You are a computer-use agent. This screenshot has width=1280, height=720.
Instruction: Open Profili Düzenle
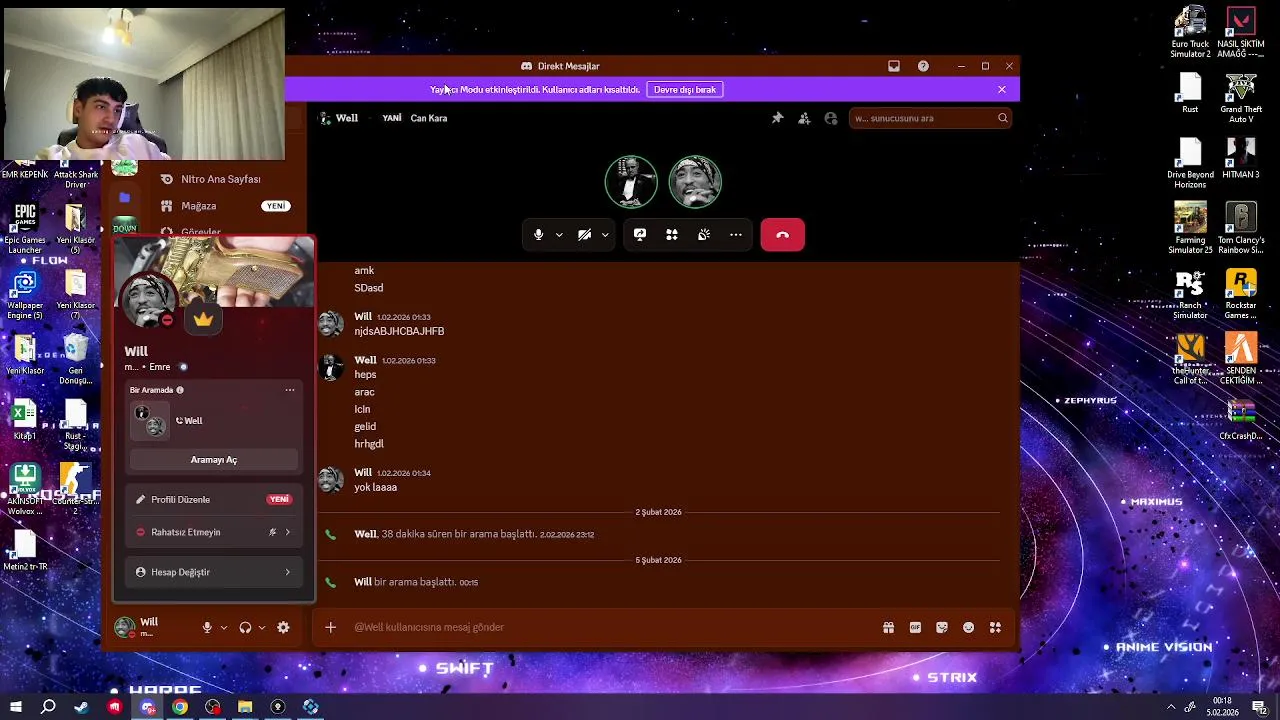[214, 499]
